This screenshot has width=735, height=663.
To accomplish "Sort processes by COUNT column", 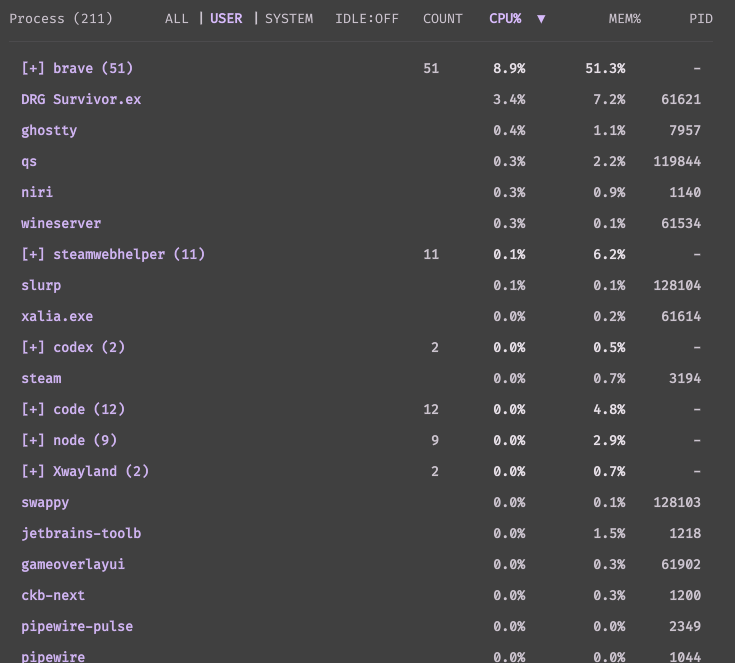I will [x=442, y=19].
